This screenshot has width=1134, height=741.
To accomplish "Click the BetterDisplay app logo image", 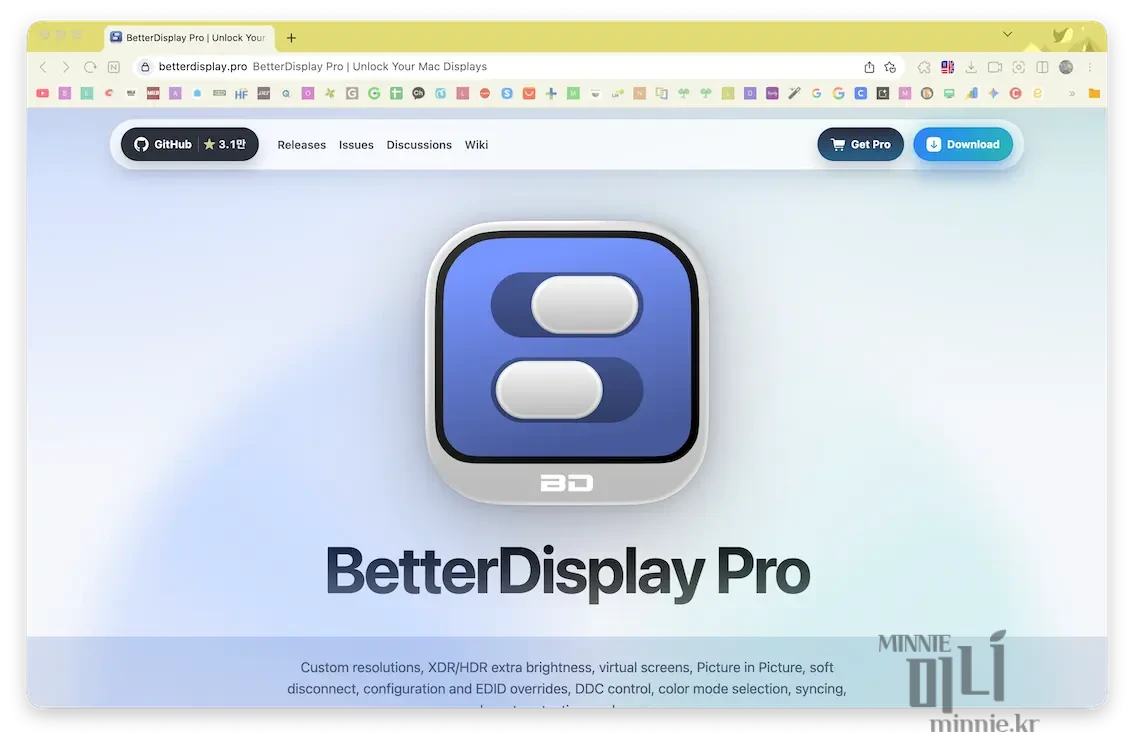I will click(567, 362).
